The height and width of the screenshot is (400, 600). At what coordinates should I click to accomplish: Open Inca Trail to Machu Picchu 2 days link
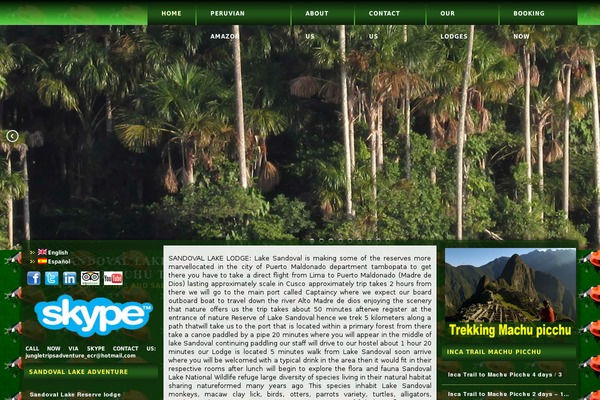pyautogui.click(x=508, y=394)
